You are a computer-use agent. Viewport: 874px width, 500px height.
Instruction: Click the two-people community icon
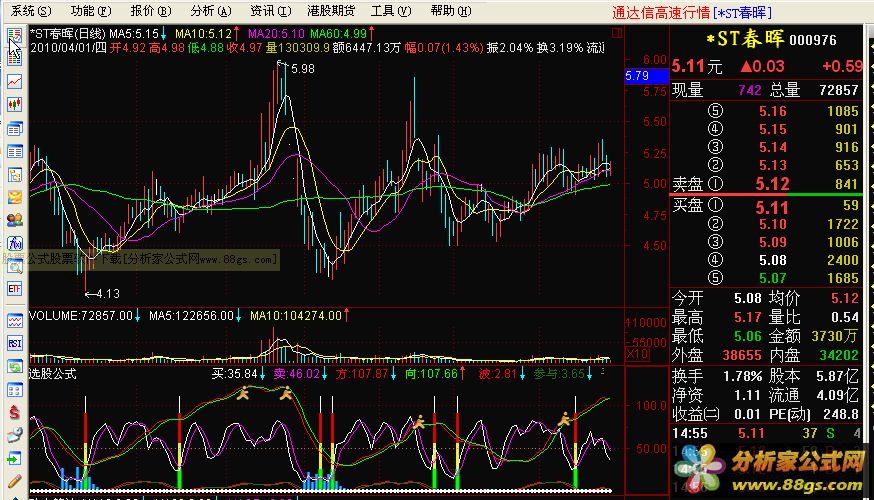click(x=14, y=220)
